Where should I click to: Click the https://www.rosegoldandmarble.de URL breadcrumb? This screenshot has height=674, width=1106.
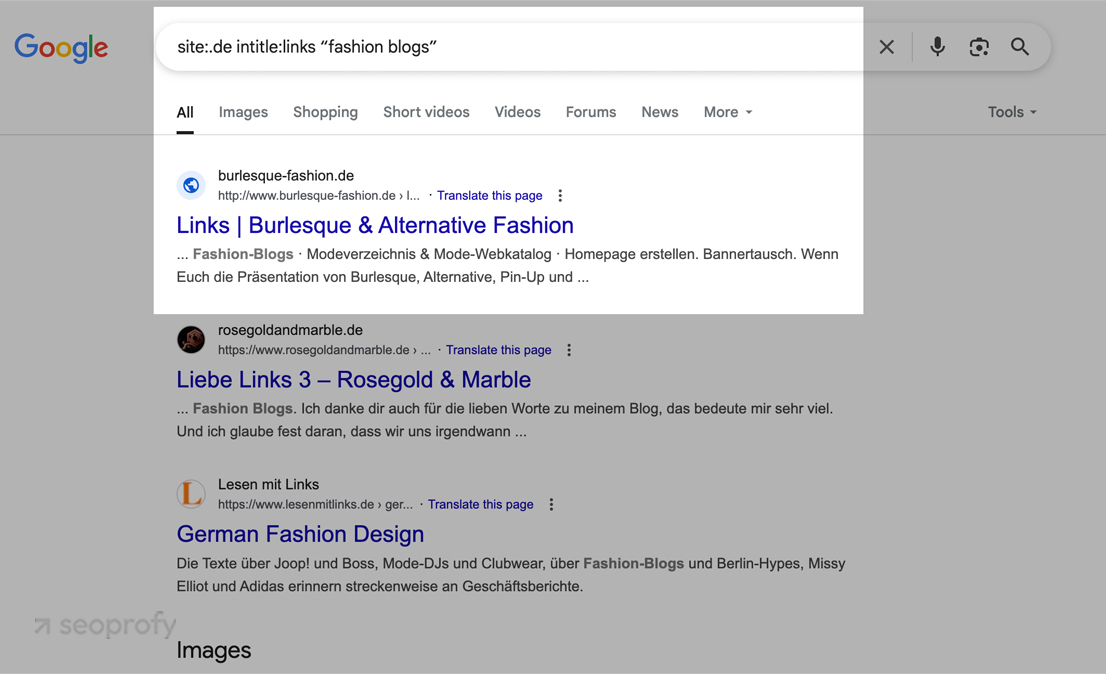pos(324,350)
